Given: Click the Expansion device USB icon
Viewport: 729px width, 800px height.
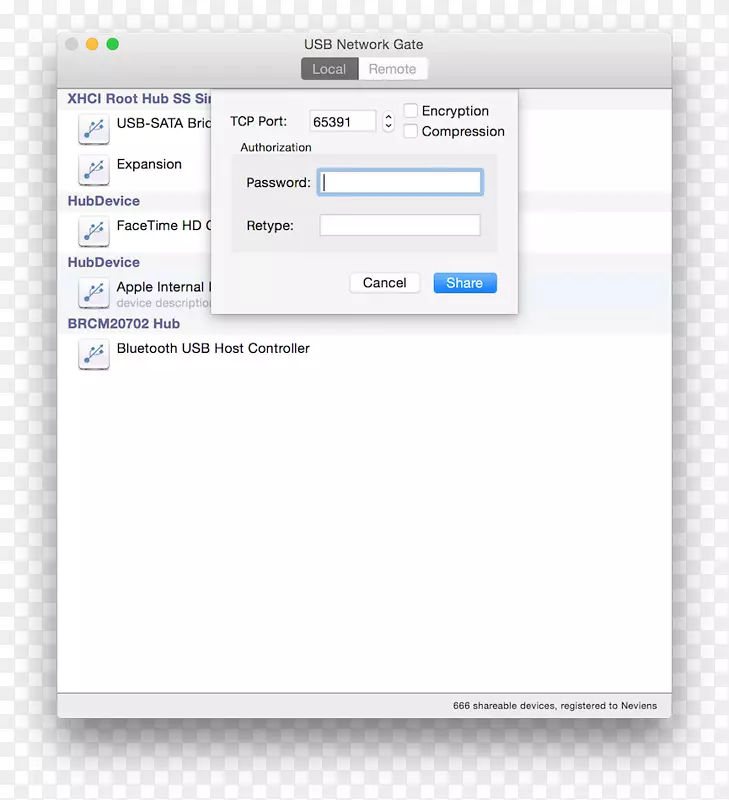Looking at the screenshot, I should click(94, 169).
